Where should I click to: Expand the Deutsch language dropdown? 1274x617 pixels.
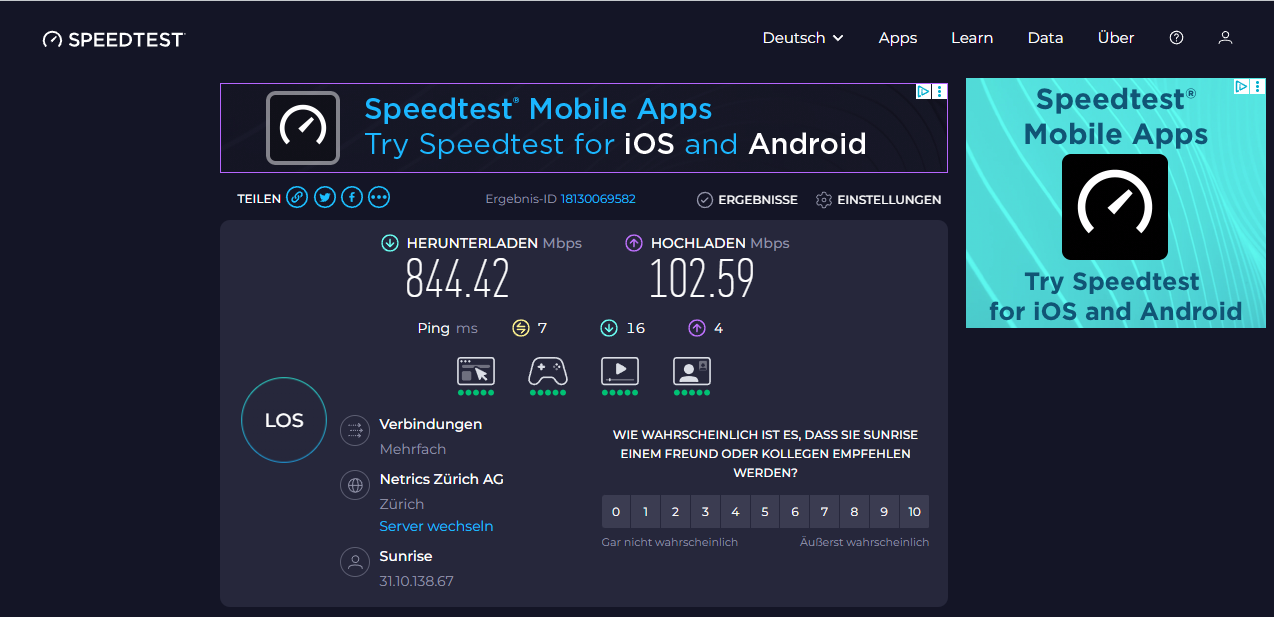click(803, 38)
